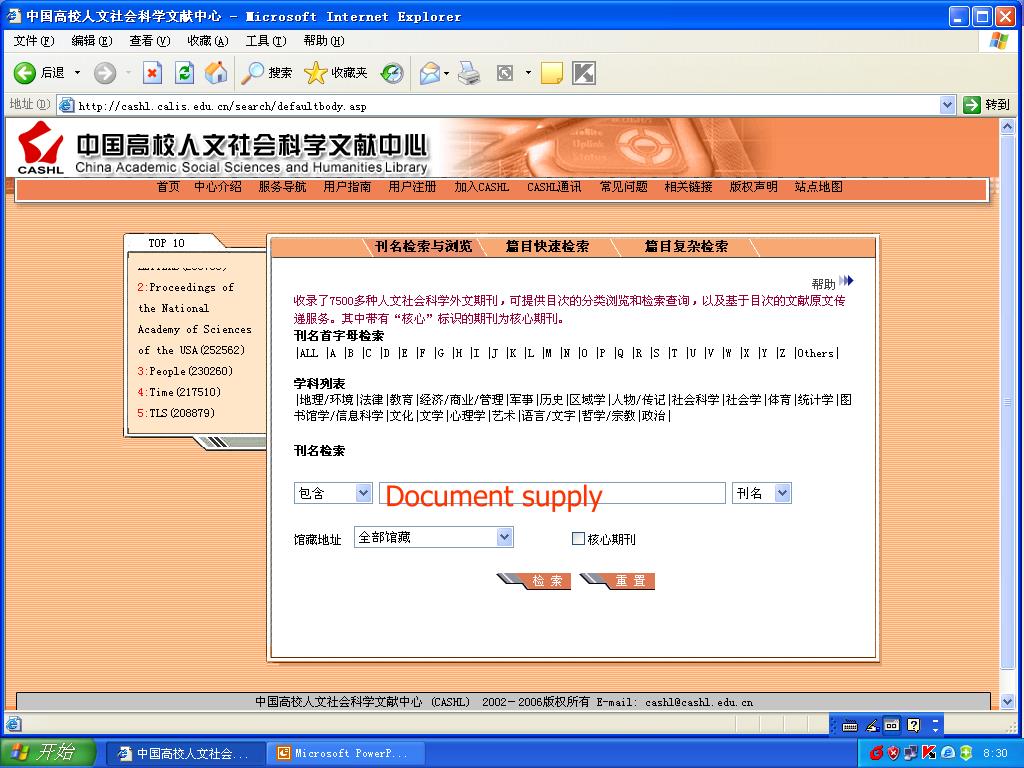Viewport: 1024px width, 768px height.
Task: Click the yellow note toolbar icon
Action: click(552, 73)
